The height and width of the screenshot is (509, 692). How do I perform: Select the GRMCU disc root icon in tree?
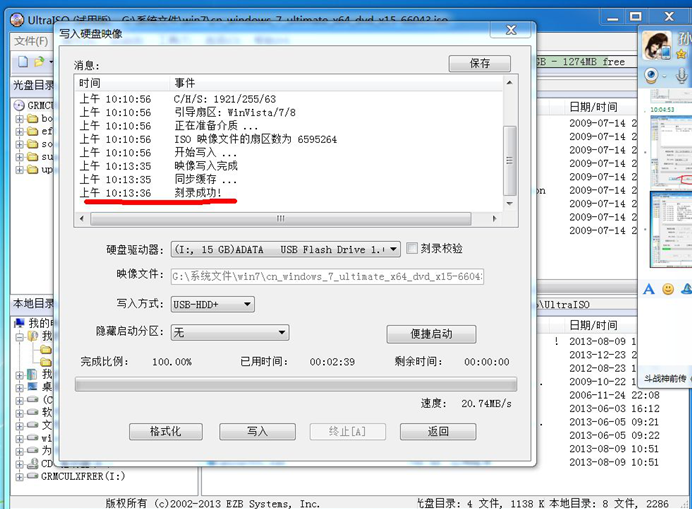click(19, 106)
